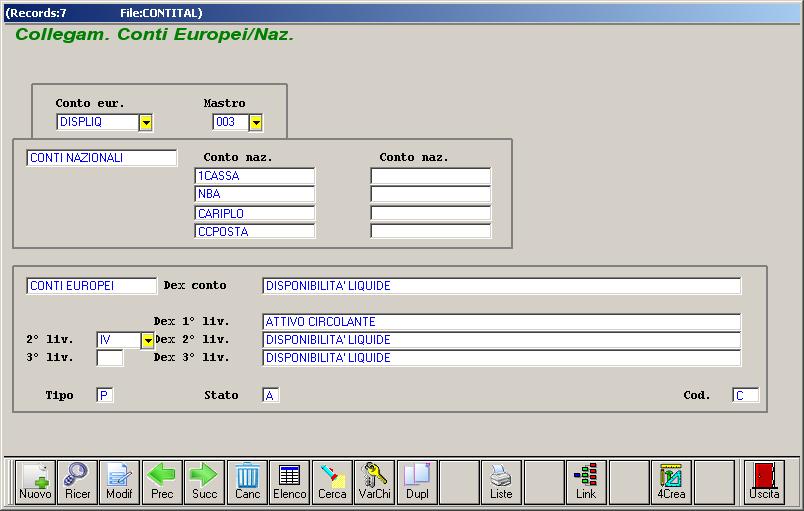Click the 1CASSA national account field

pos(255,176)
